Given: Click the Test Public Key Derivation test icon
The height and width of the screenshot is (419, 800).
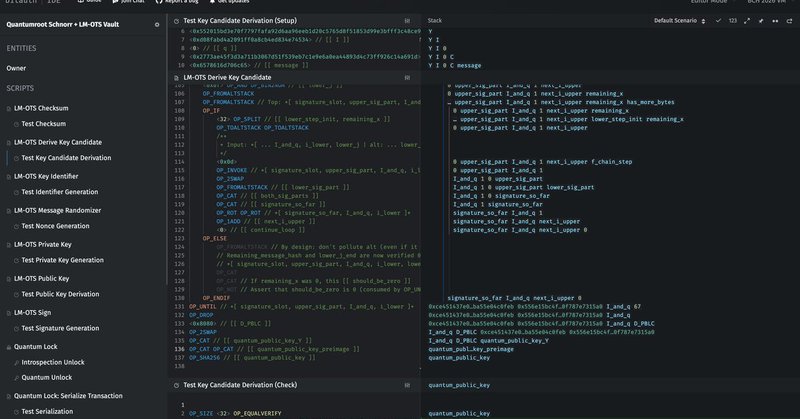Looking at the screenshot, I should click(16, 294).
